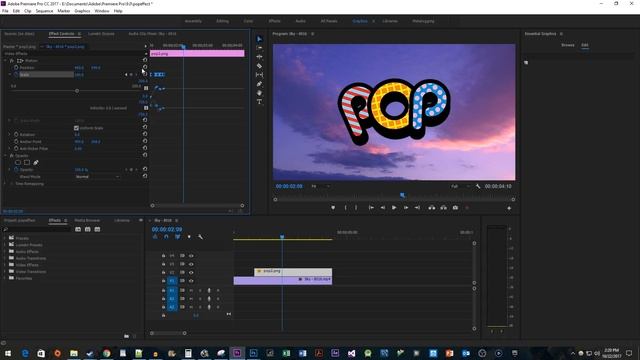Select the pop png clip in timeline
Image resolution: width=640 pixels, height=360 pixels.
point(293,271)
